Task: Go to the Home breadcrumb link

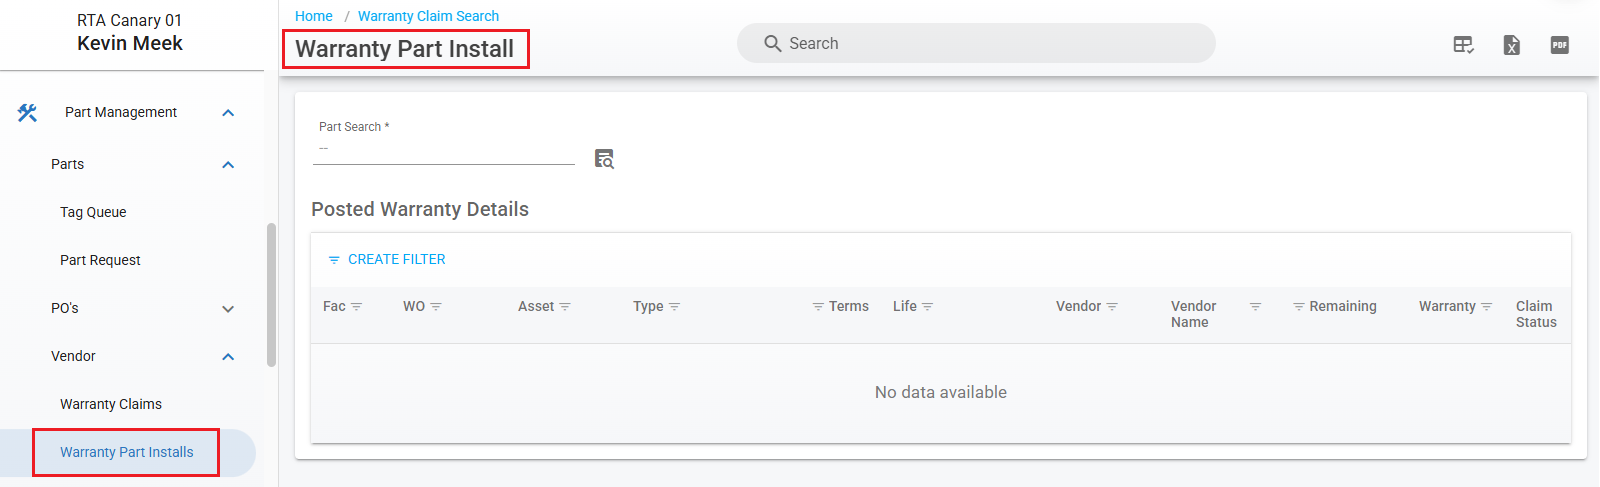Action: (314, 16)
